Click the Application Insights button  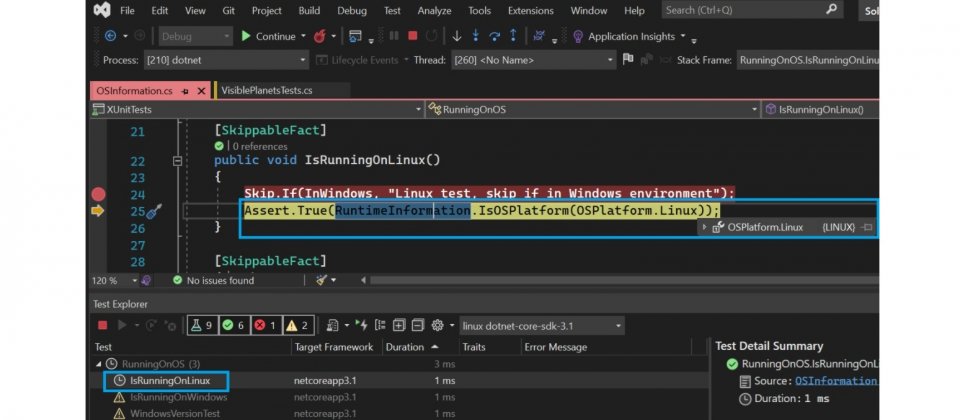(x=630, y=36)
